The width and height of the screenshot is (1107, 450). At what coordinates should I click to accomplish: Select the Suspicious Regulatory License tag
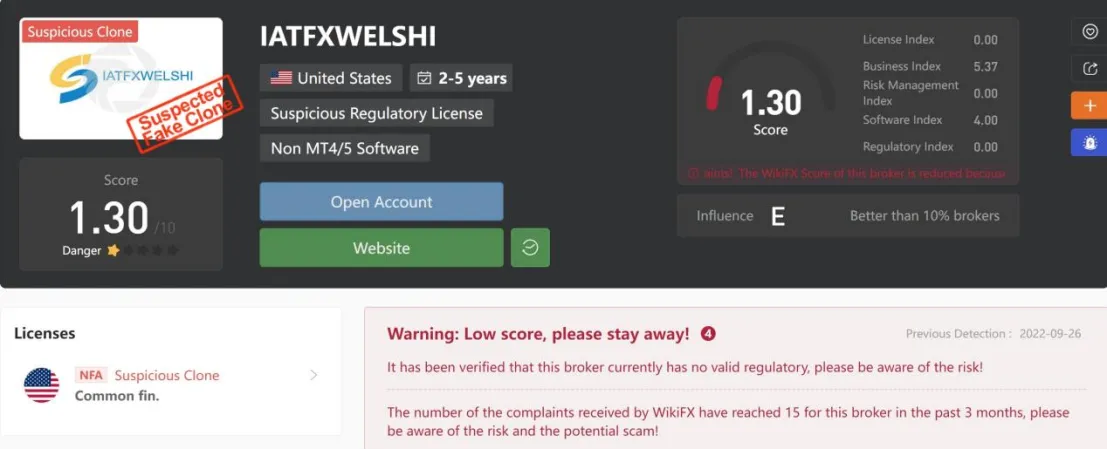[376, 113]
